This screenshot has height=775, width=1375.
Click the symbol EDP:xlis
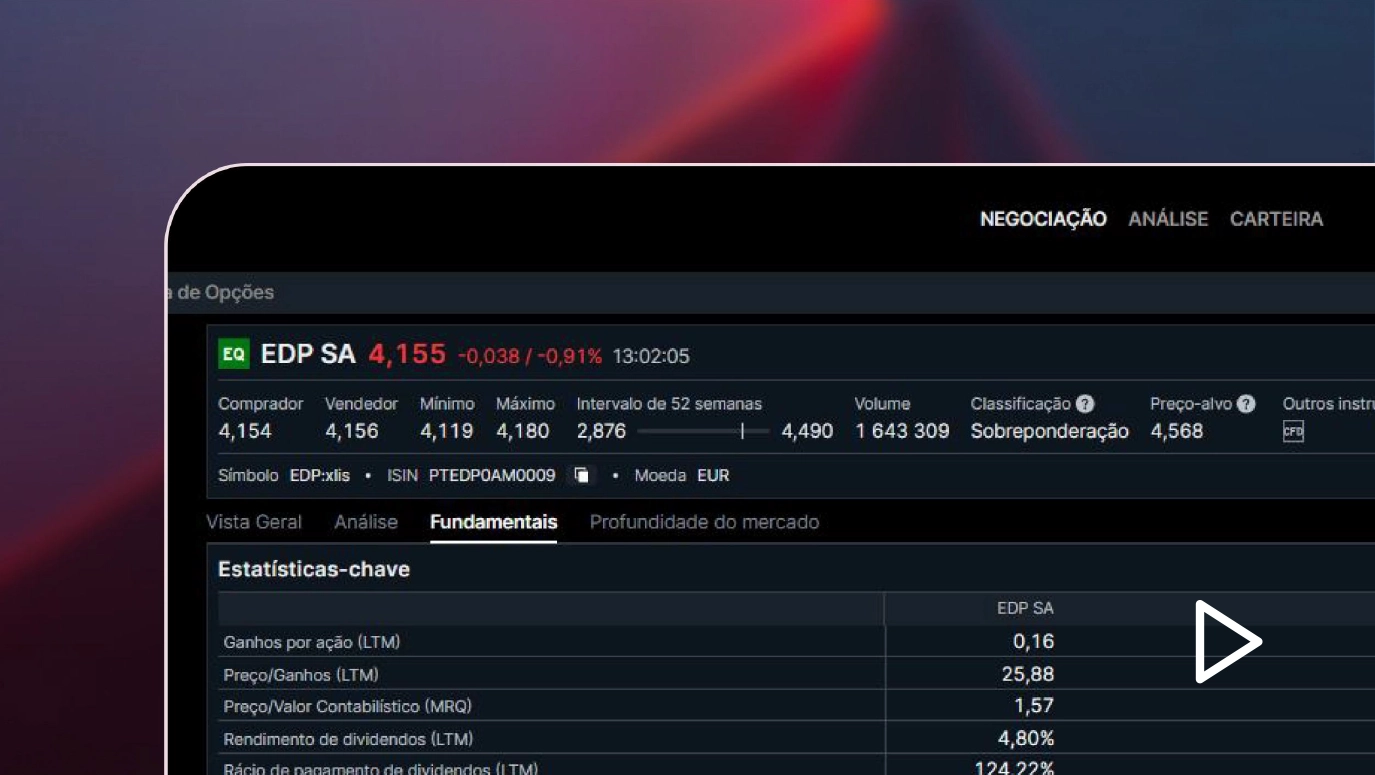point(320,475)
